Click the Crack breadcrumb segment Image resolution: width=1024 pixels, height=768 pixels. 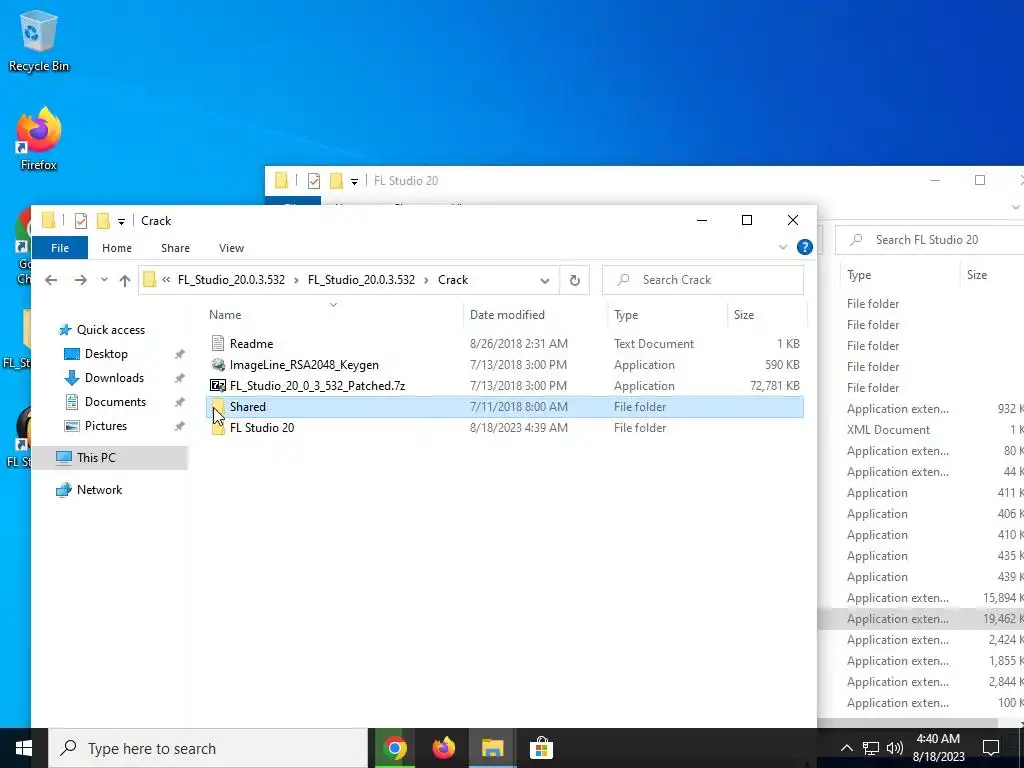pyautogui.click(x=453, y=280)
